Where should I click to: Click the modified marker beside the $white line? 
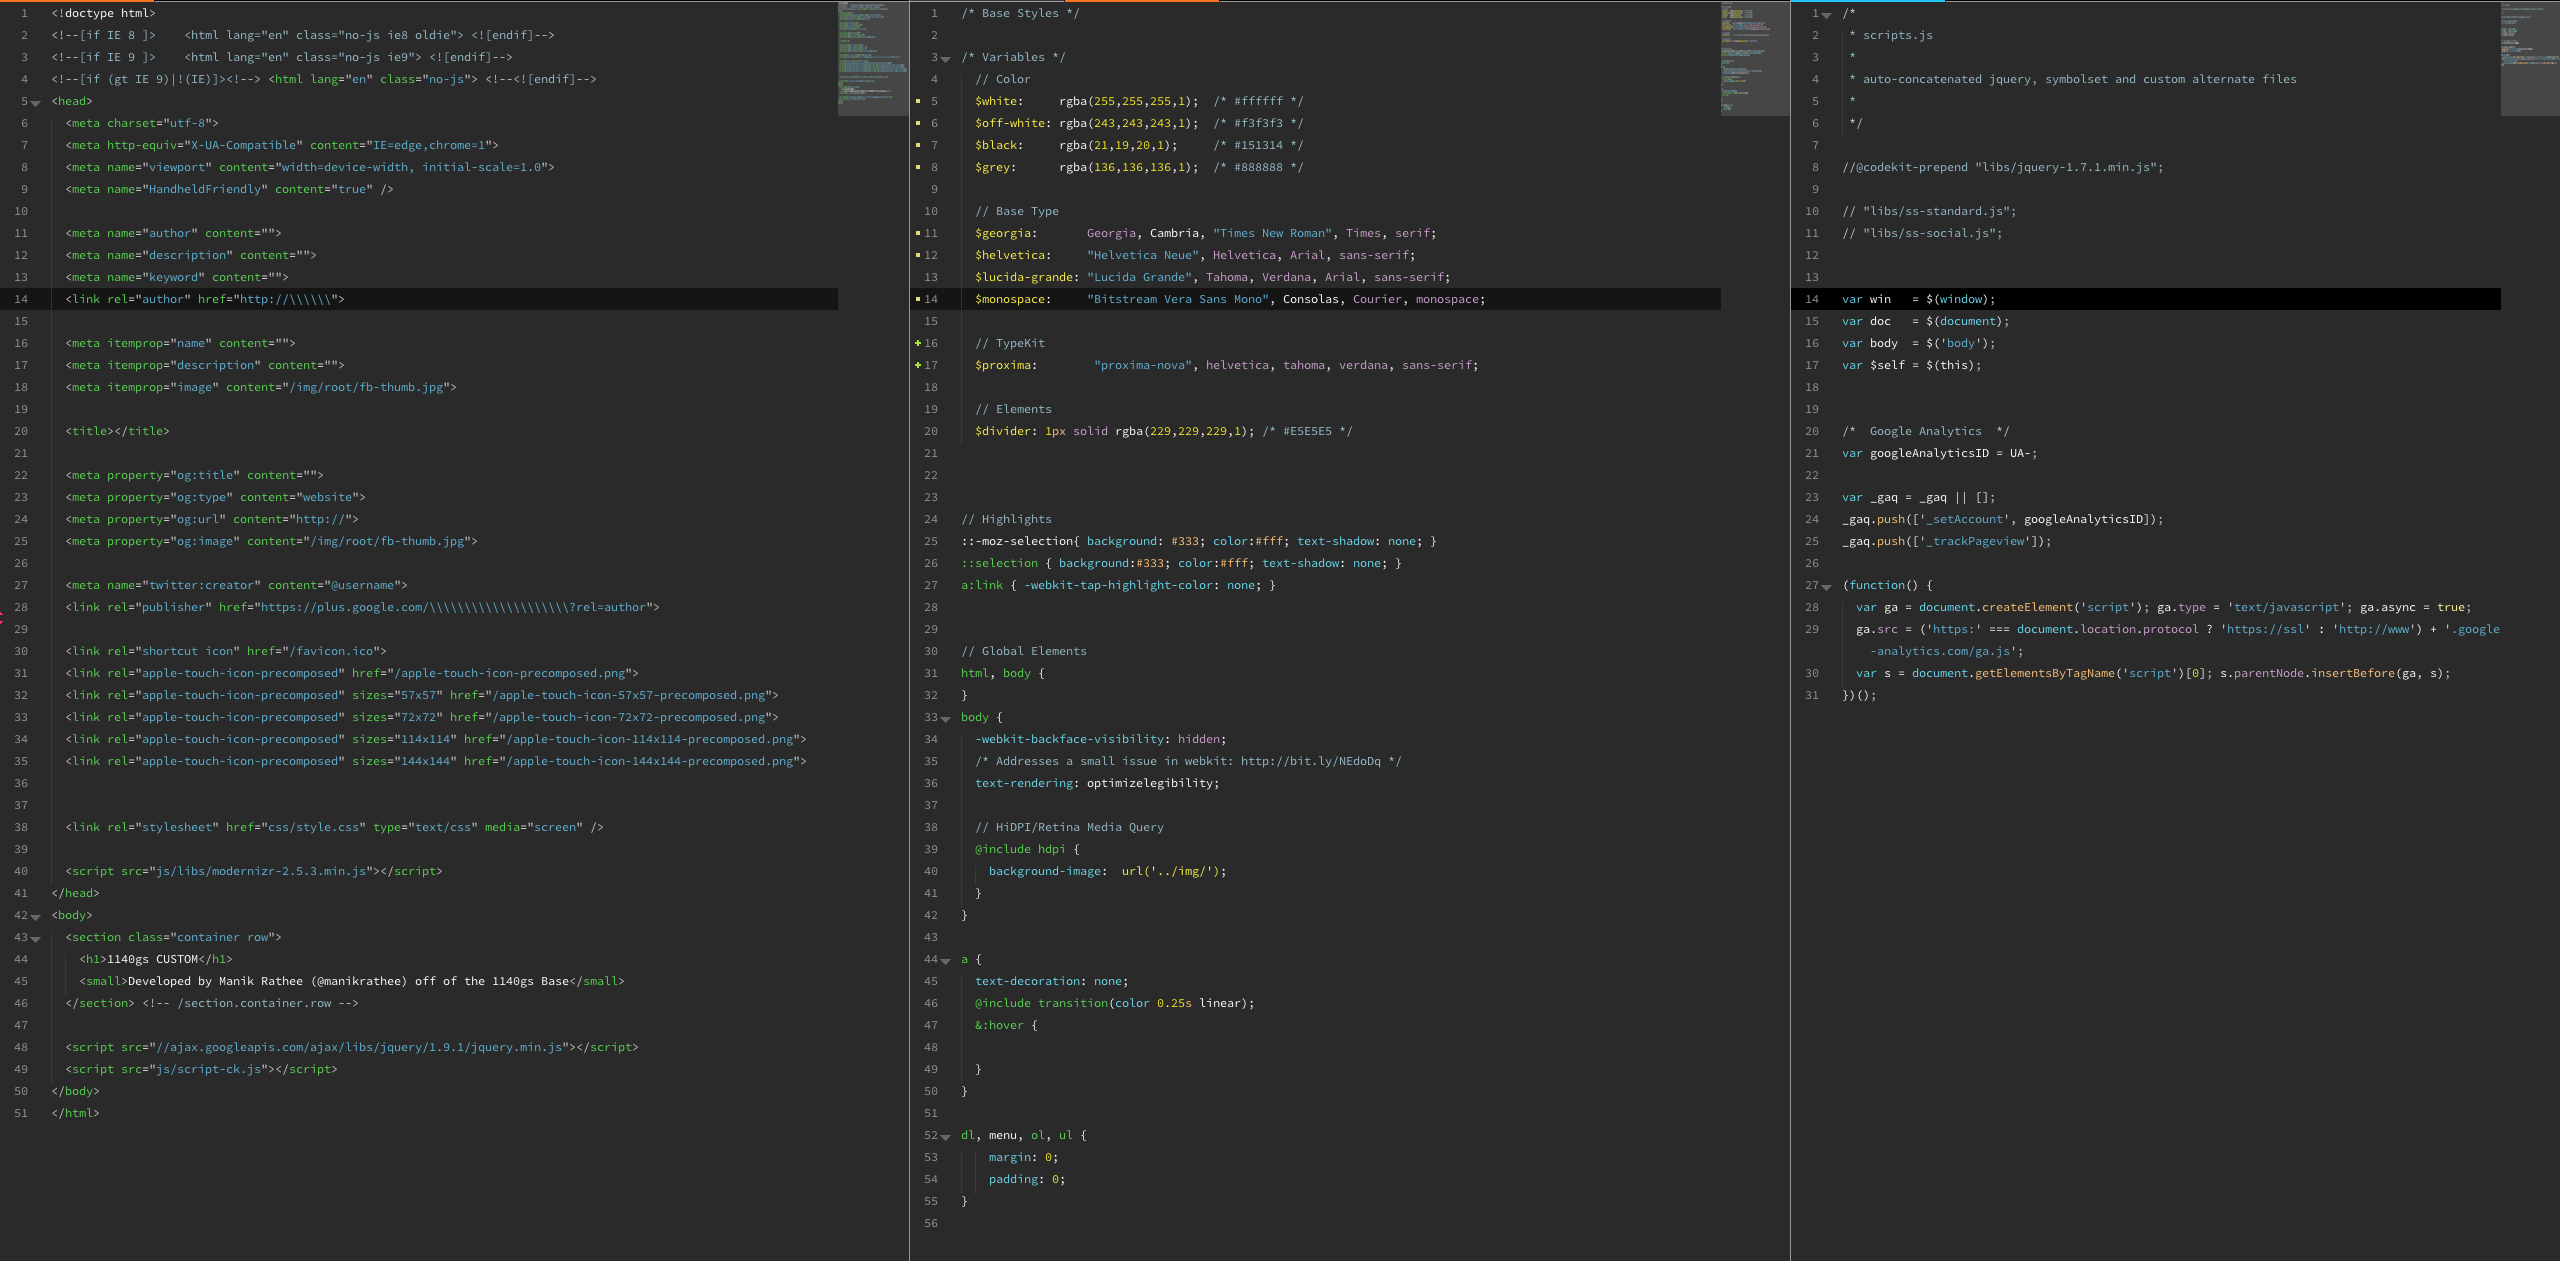tap(918, 101)
